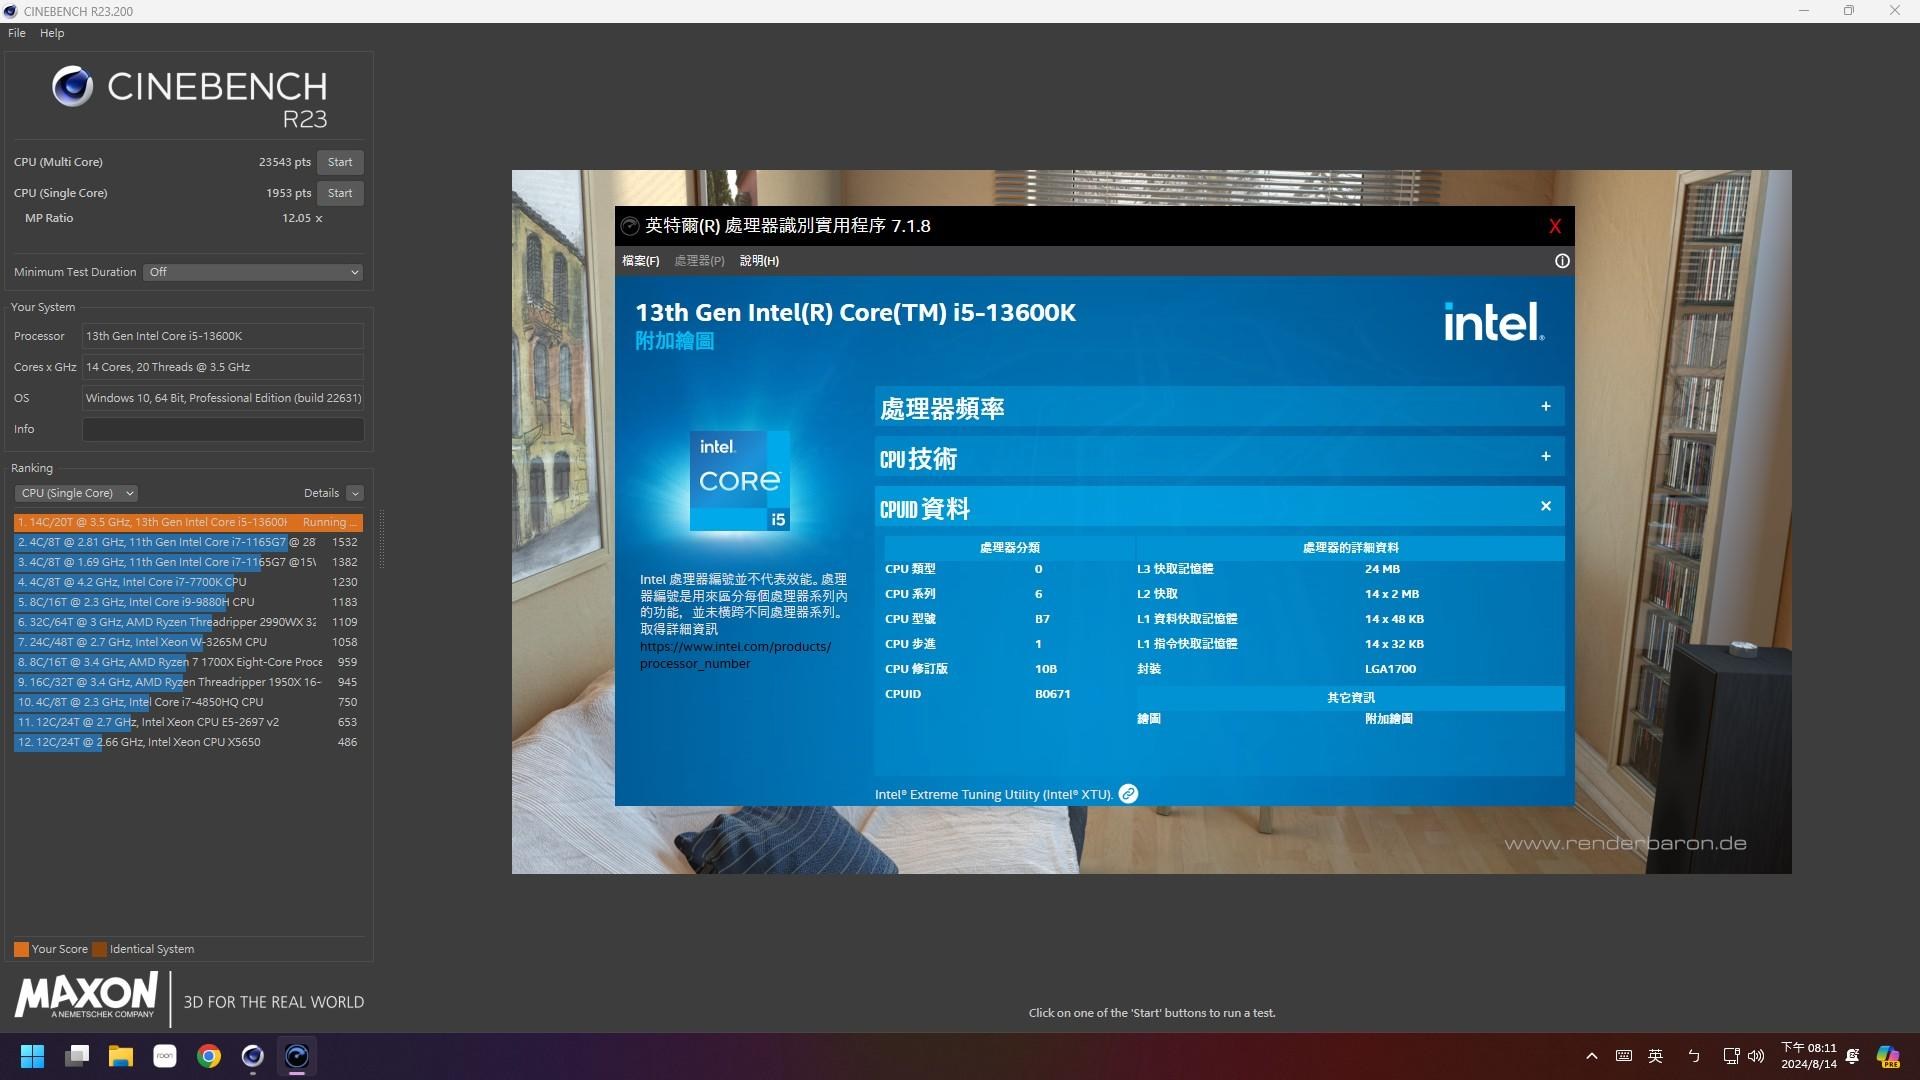Click the Cinebench icon on the taskbar
1920x1080 pixels.
[296, 1056]
